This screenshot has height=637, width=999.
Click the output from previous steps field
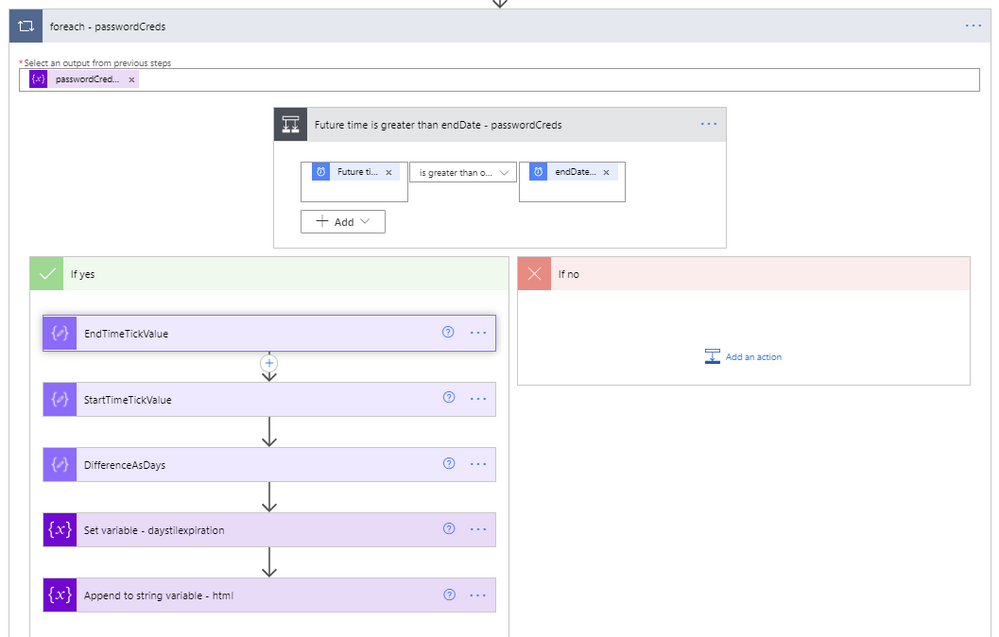coord(499,80)
